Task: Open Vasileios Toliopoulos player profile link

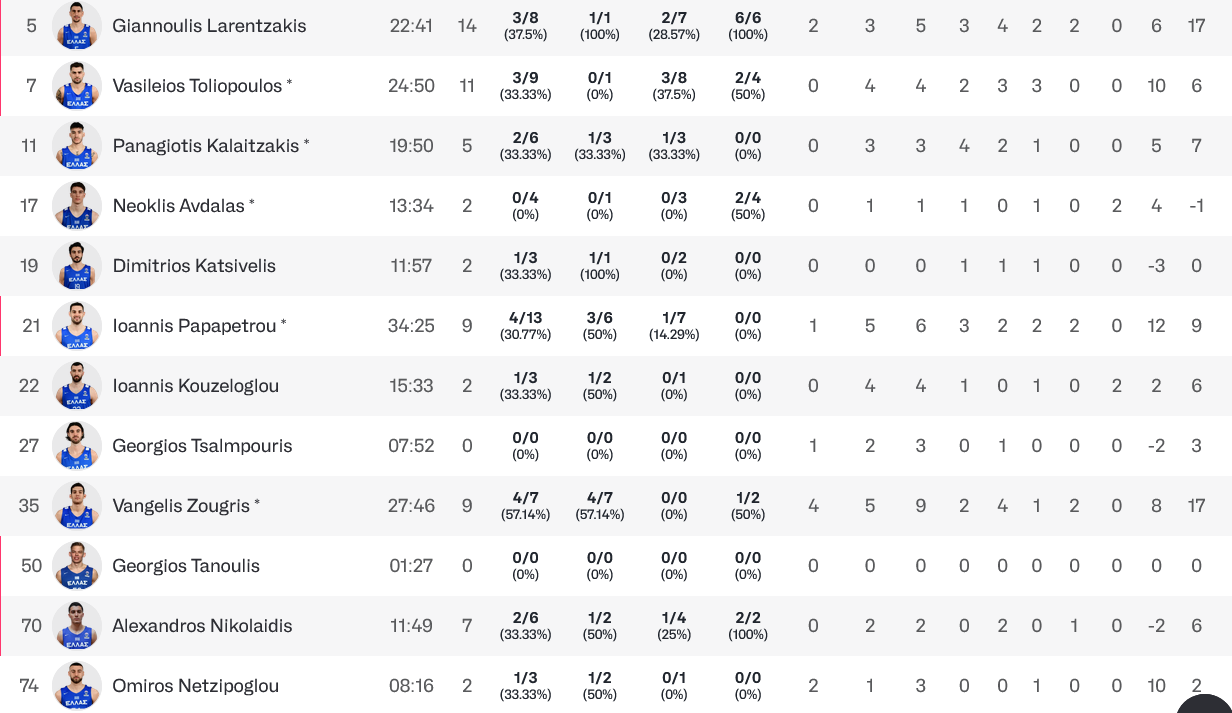Action: click(x=197, y=86)
